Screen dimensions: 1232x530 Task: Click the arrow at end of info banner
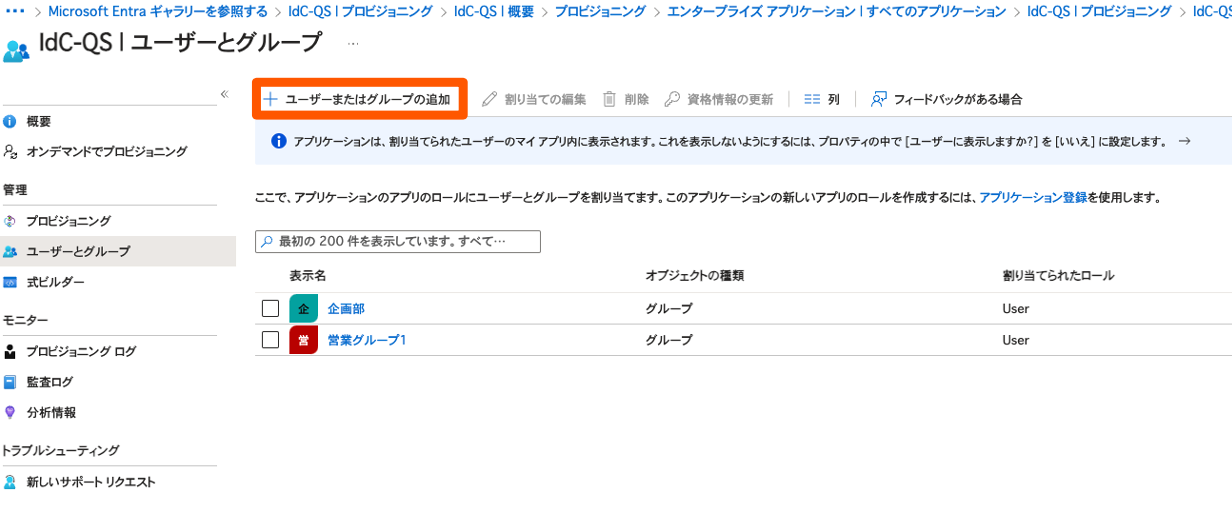pos(1184,142)
